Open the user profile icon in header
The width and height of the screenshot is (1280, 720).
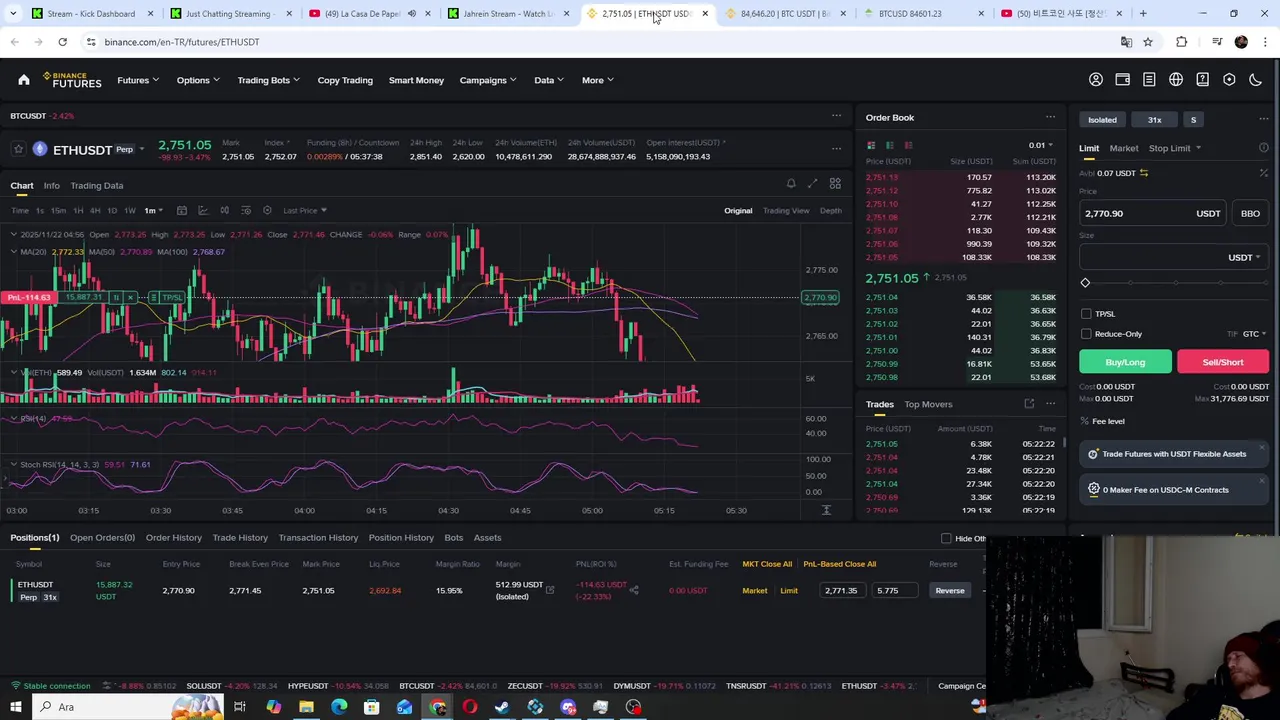[x=1096, y=80]
